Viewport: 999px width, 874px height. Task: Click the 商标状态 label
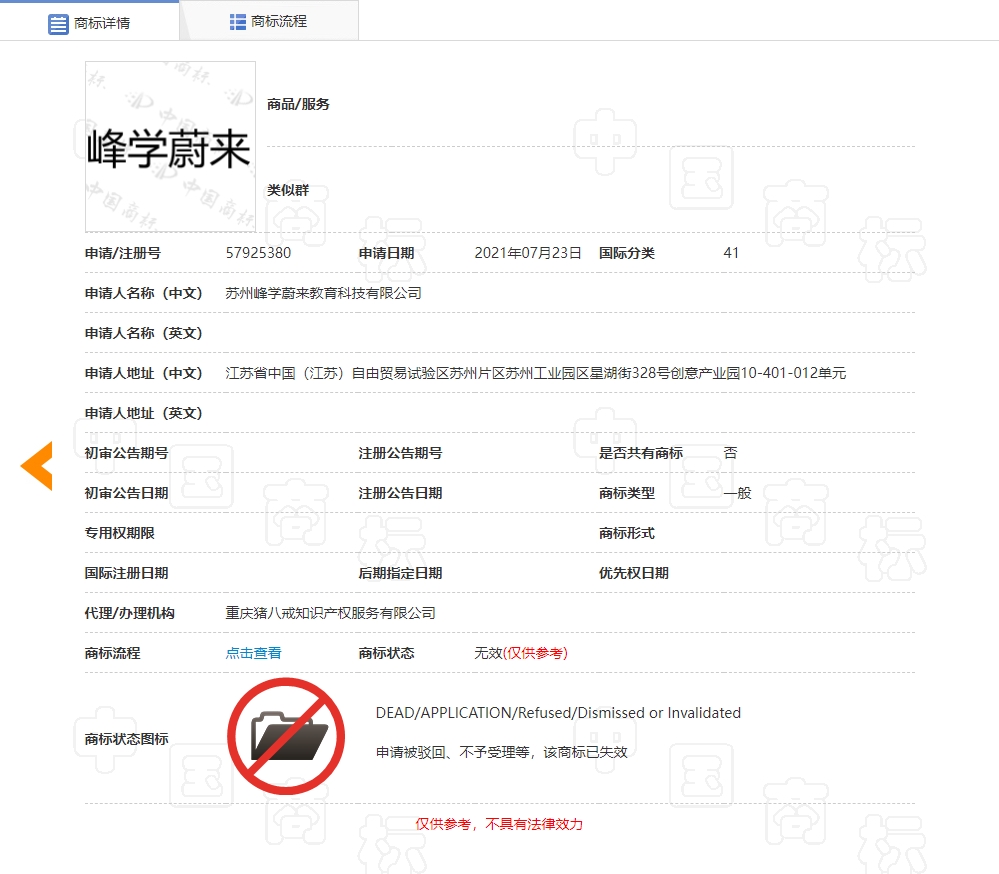387,653
